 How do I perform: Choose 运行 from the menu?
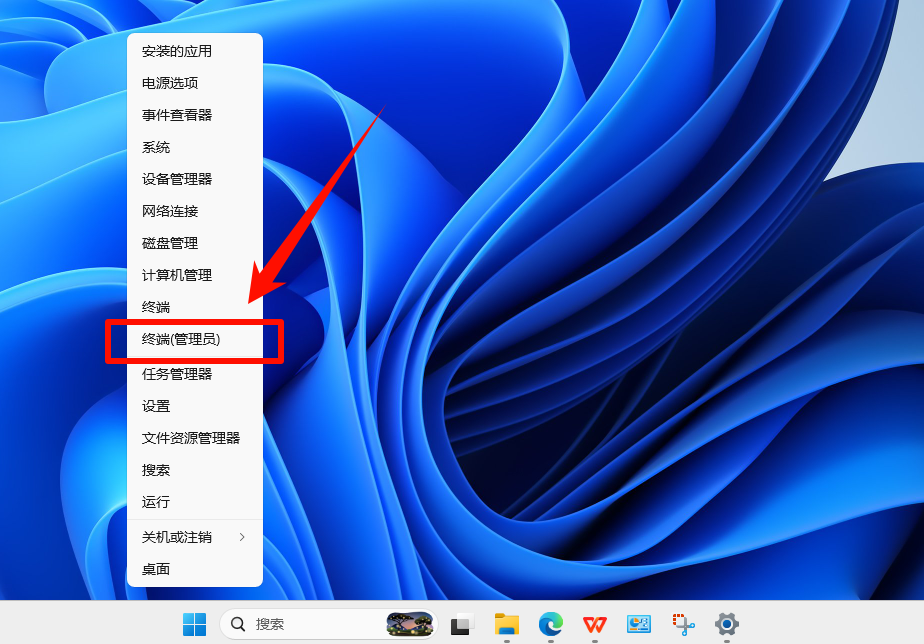[195, 502]
